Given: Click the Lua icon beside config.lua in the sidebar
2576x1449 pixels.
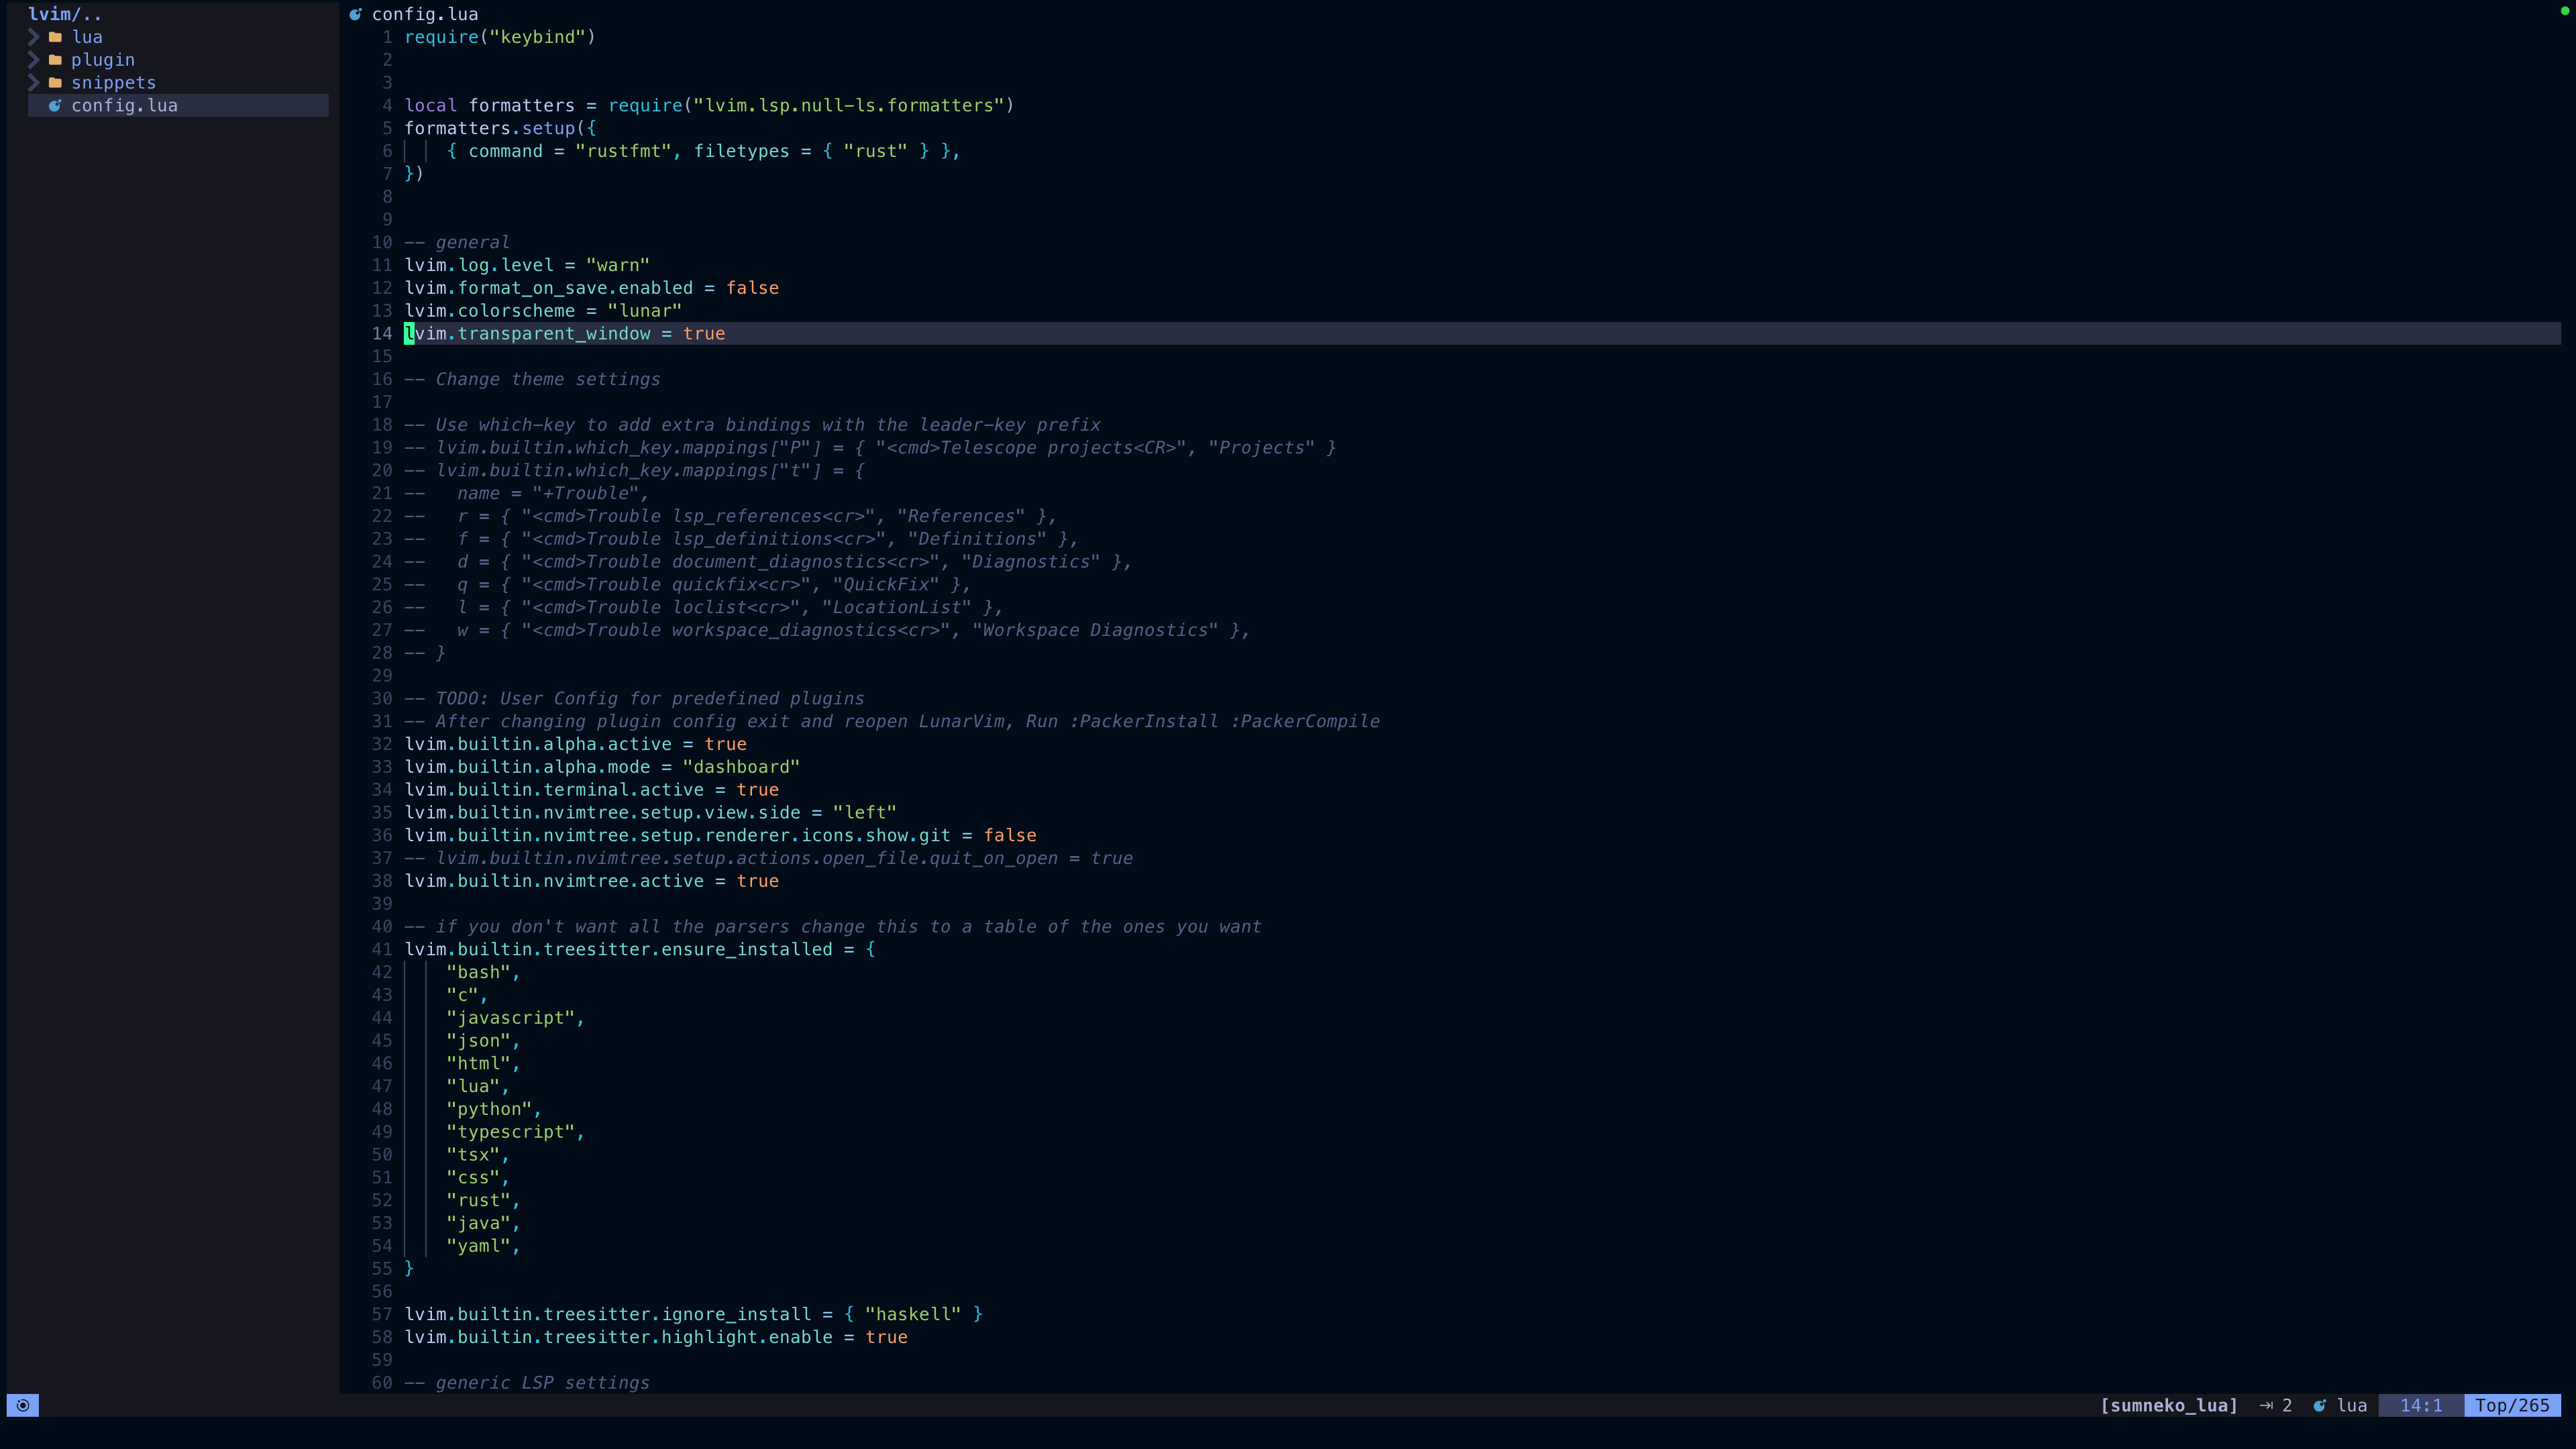Looking at the screenshot, I should 56,105.
